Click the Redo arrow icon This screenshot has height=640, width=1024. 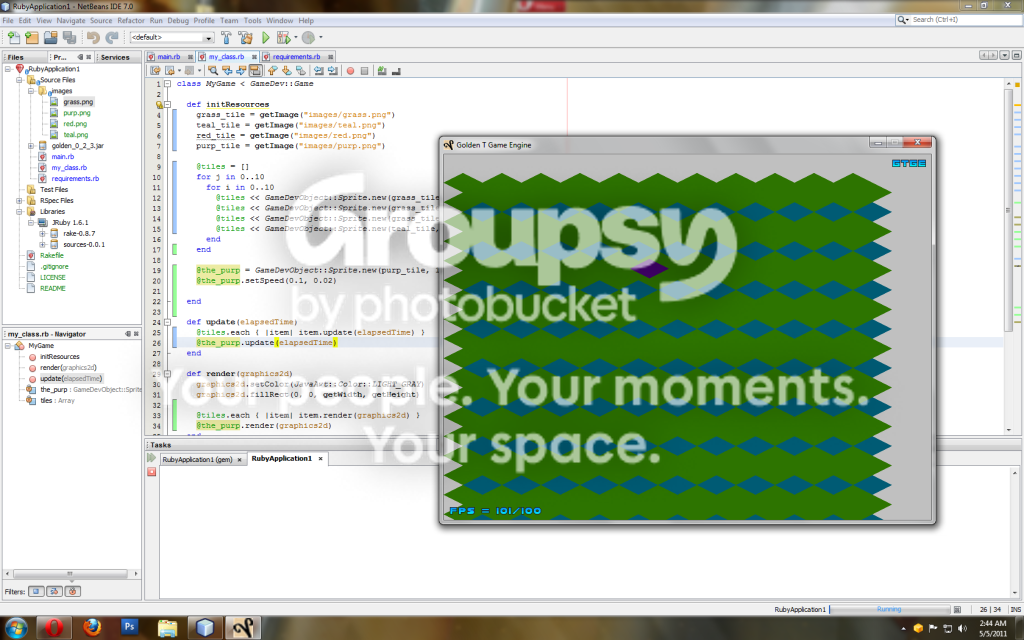coord(112,38)
